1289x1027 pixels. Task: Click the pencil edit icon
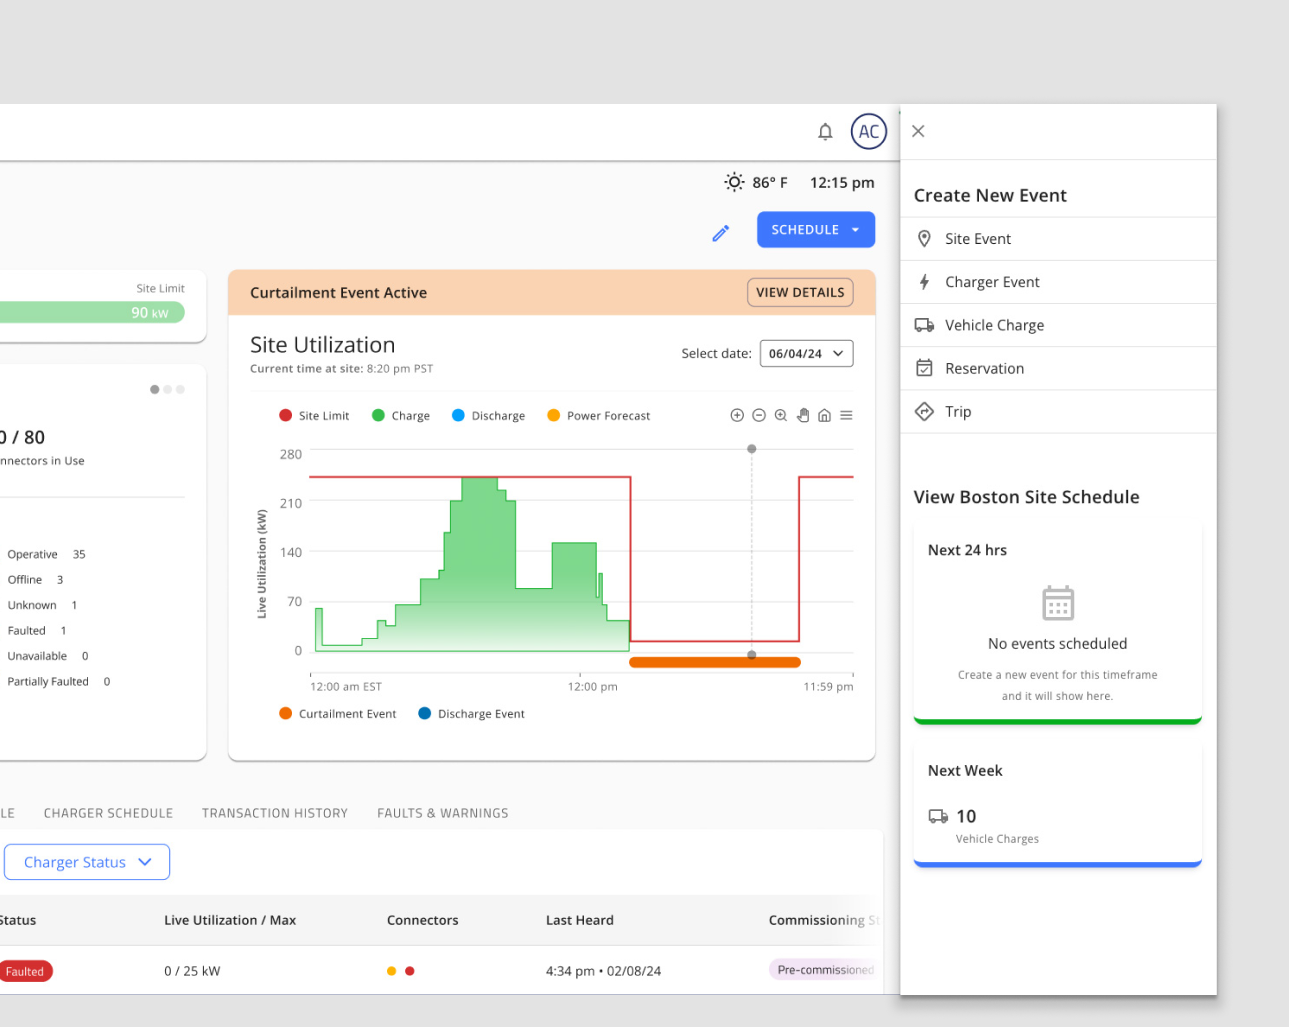tap(721, 233)
